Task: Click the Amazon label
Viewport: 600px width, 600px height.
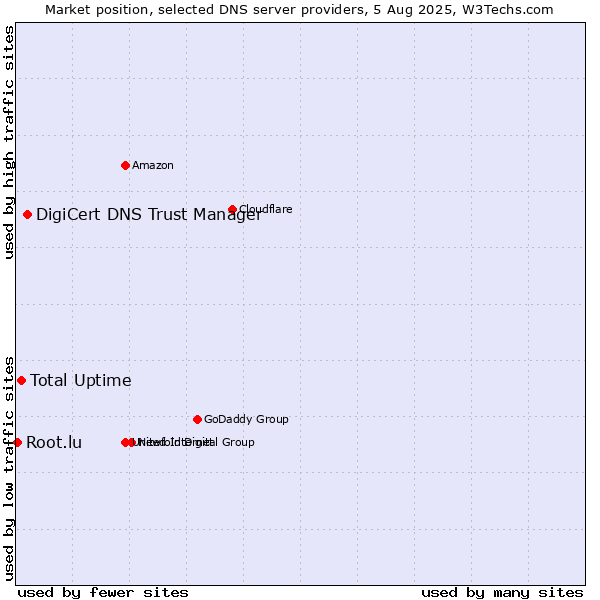Action: pyautogui.click(x=153, y=166)
